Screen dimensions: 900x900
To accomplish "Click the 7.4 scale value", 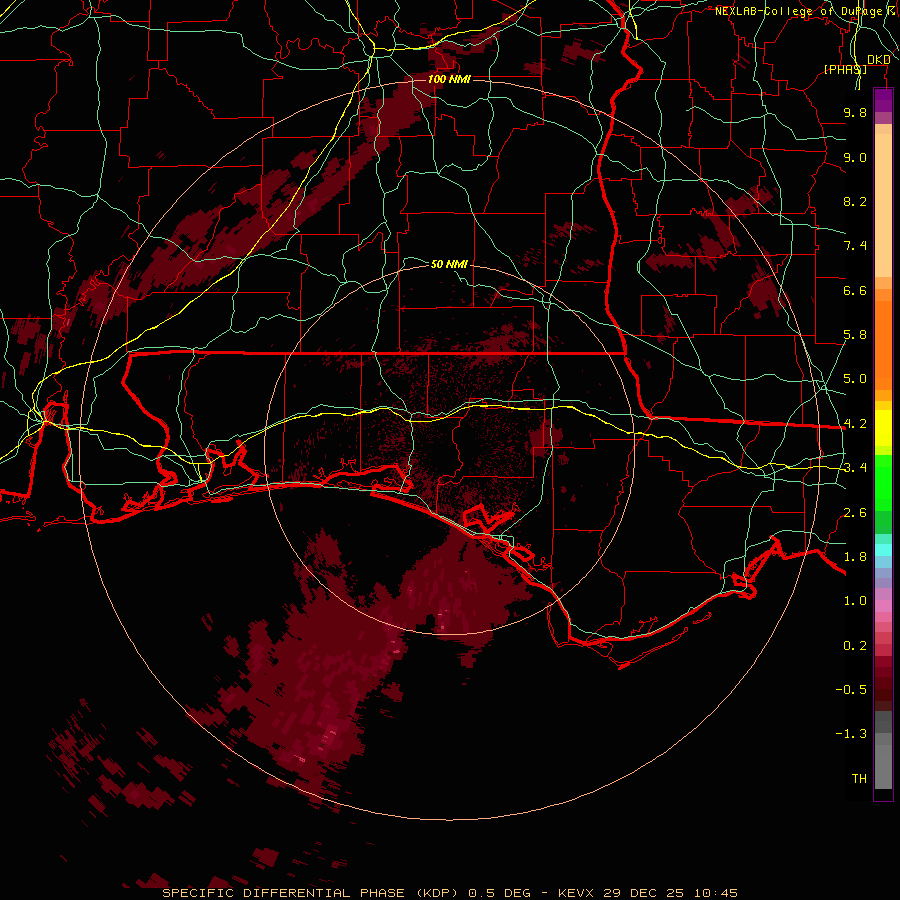I will [855, 246].
